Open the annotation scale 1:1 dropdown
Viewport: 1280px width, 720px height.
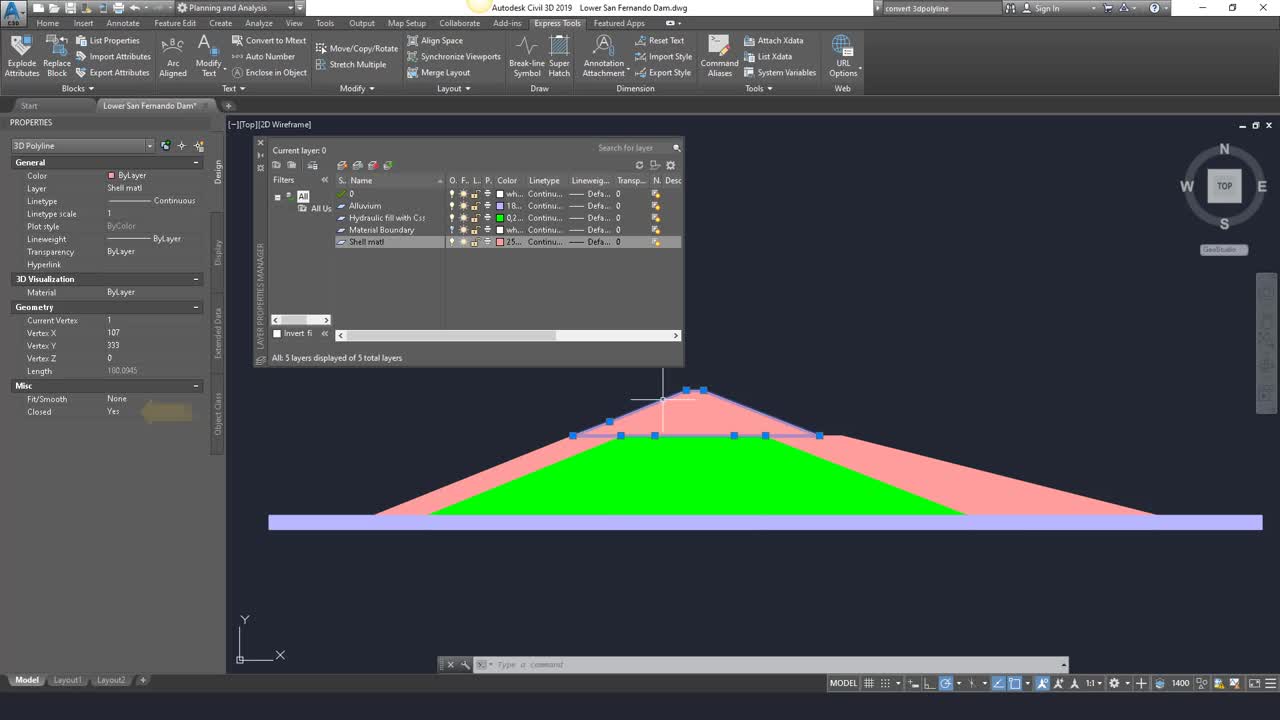pos(1093,683)
